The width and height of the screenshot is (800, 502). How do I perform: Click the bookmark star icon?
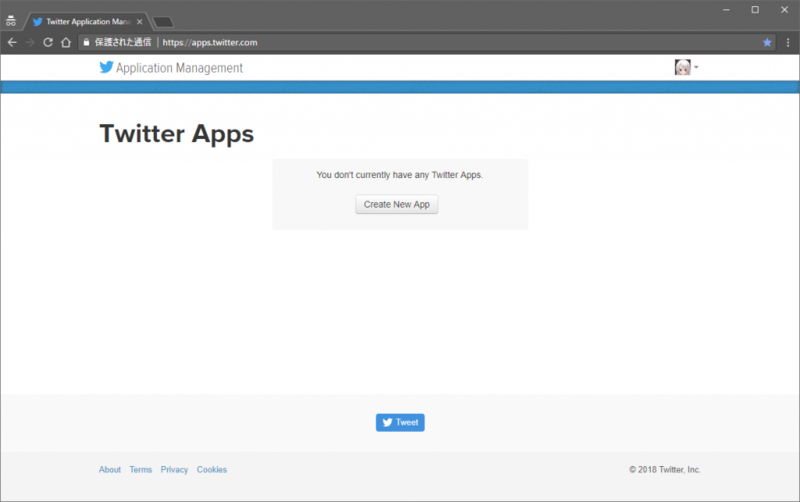click(x=767, y=42)
